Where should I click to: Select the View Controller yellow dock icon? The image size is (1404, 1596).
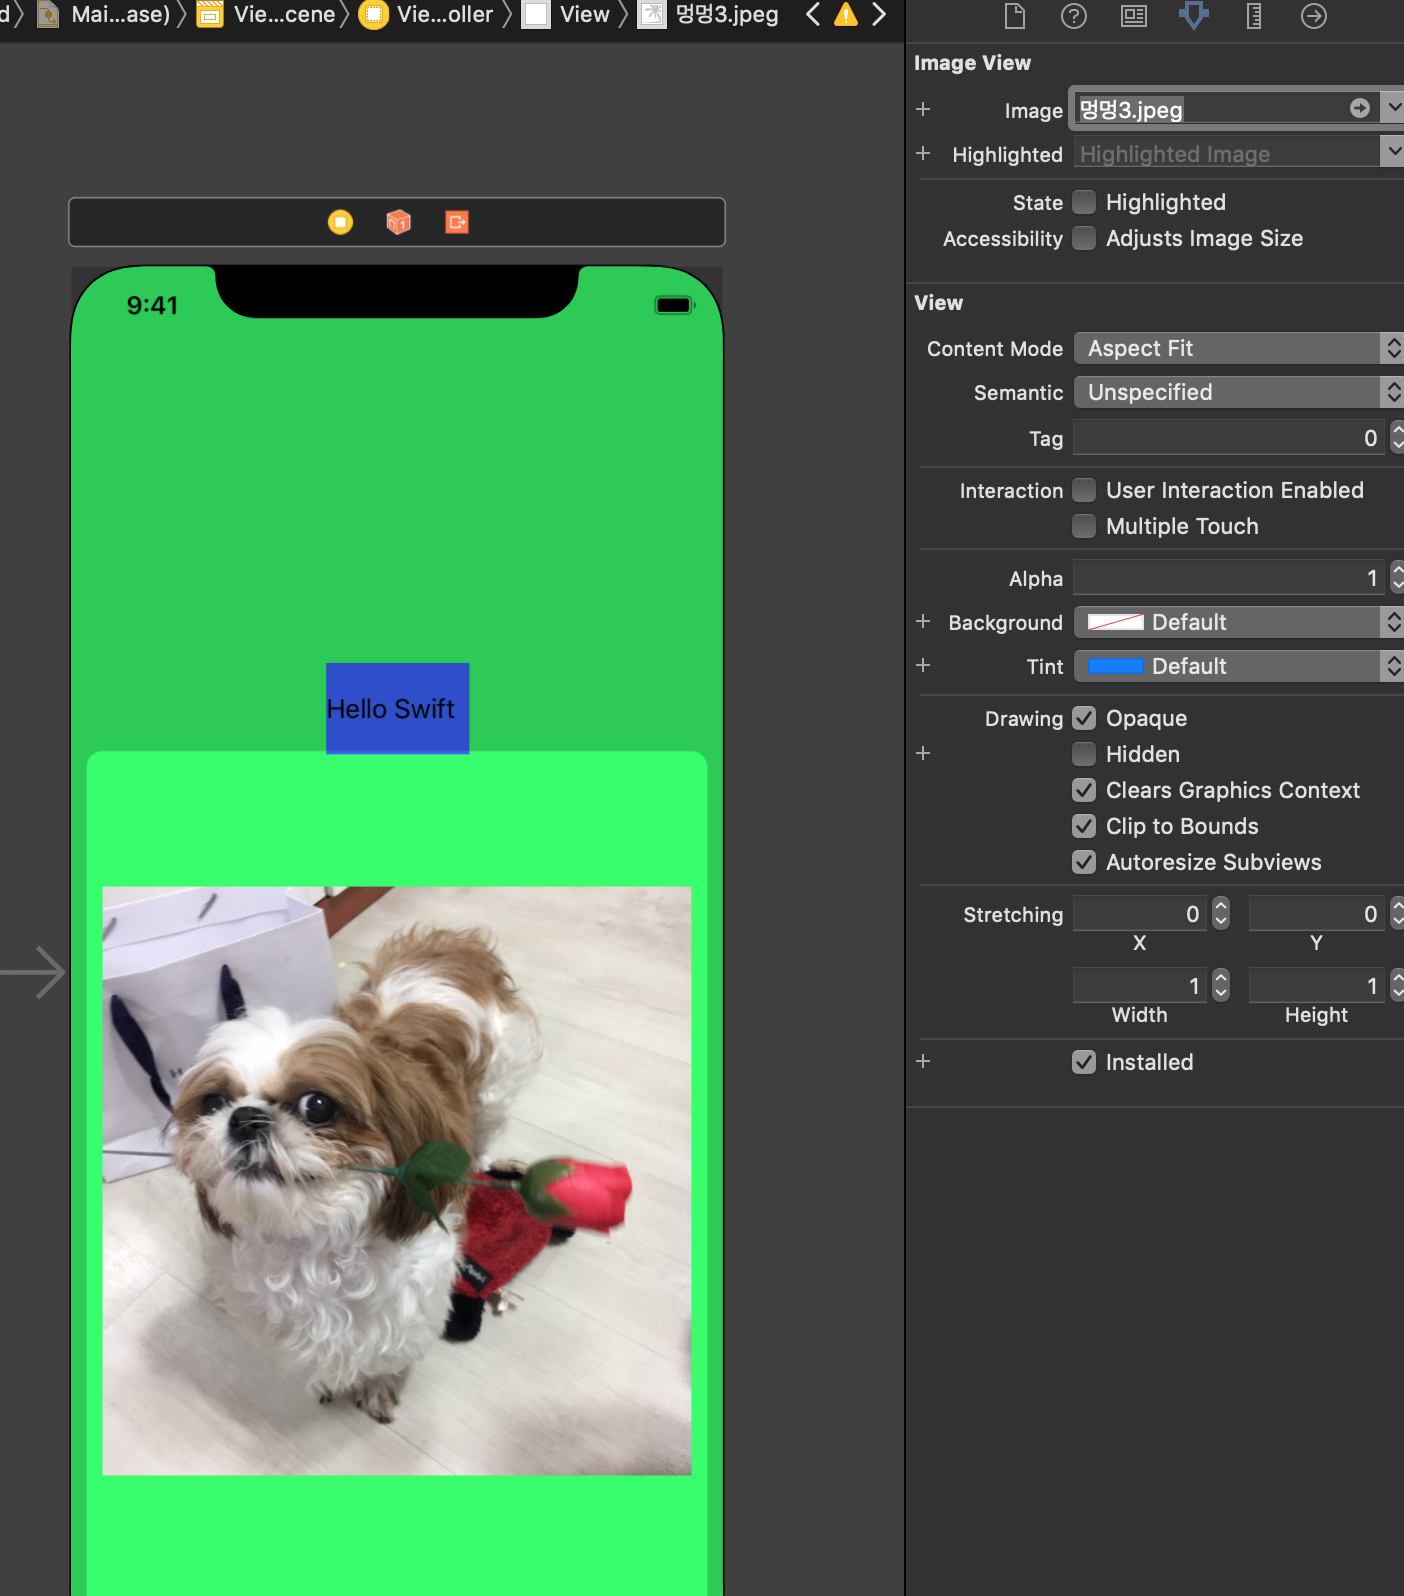pyautogui.click(x=340, y=222)
